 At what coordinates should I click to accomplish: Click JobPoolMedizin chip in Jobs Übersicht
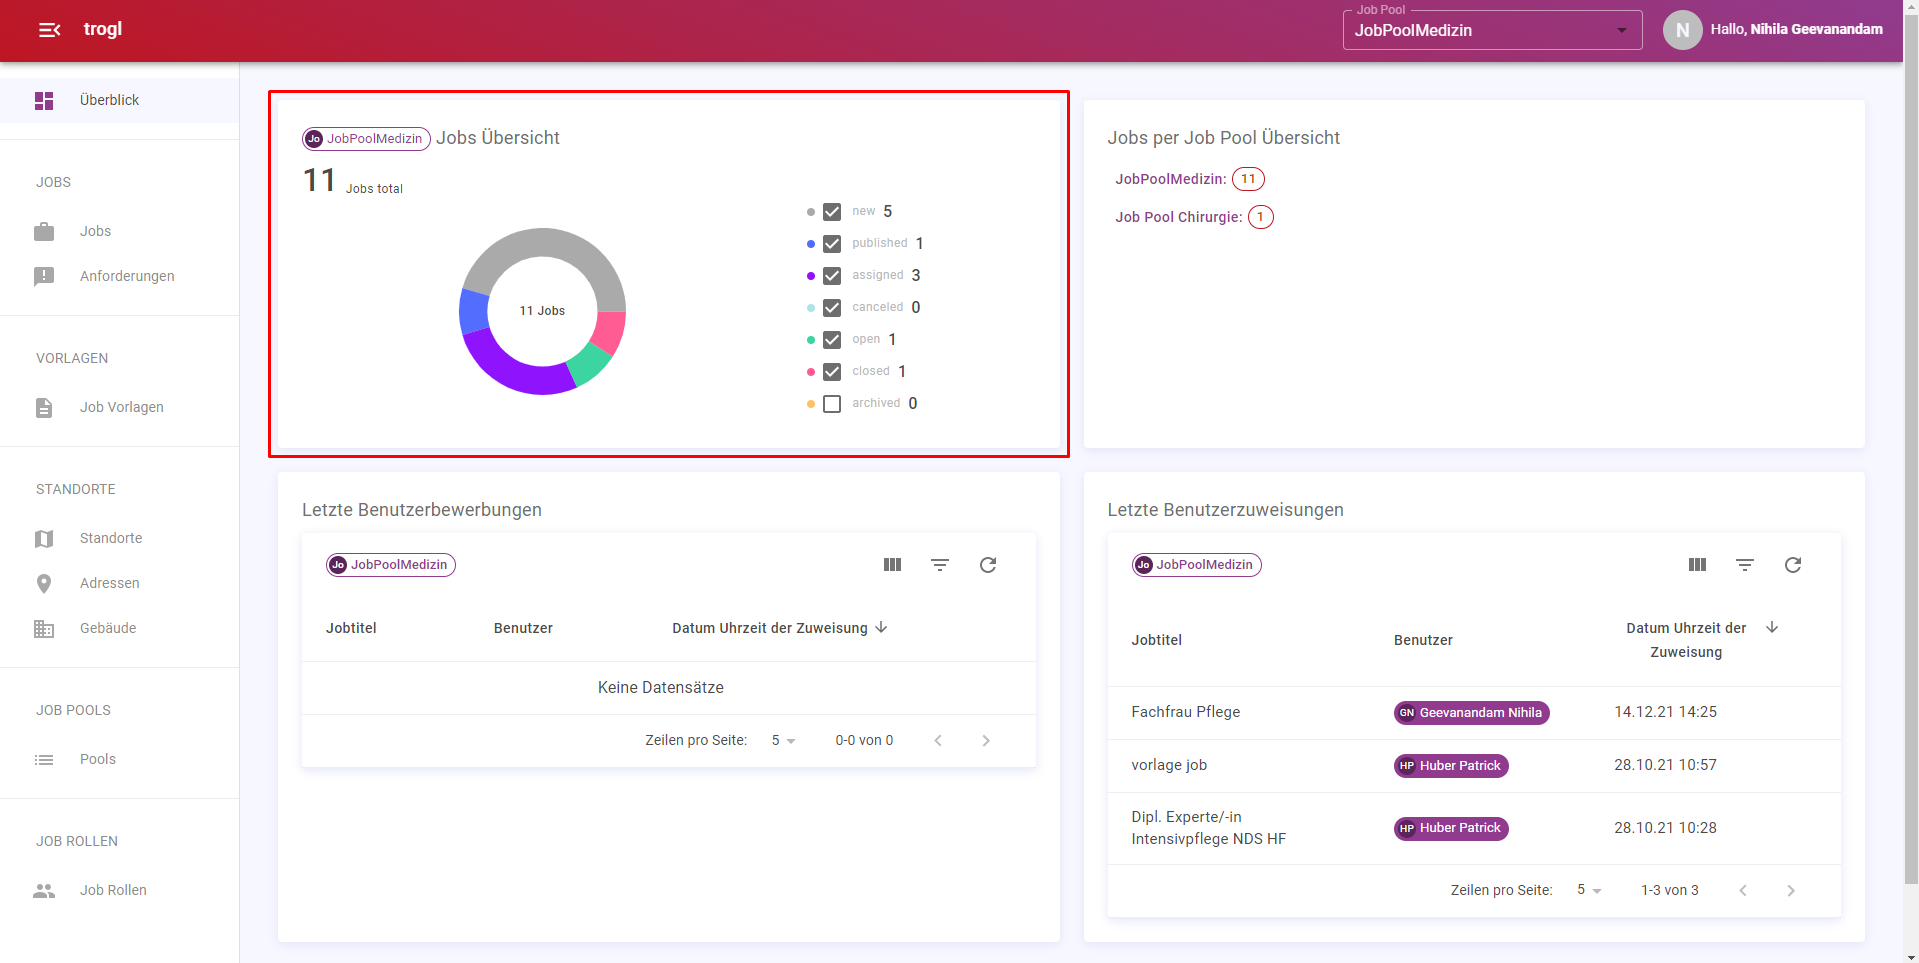(x=366, y=139)
